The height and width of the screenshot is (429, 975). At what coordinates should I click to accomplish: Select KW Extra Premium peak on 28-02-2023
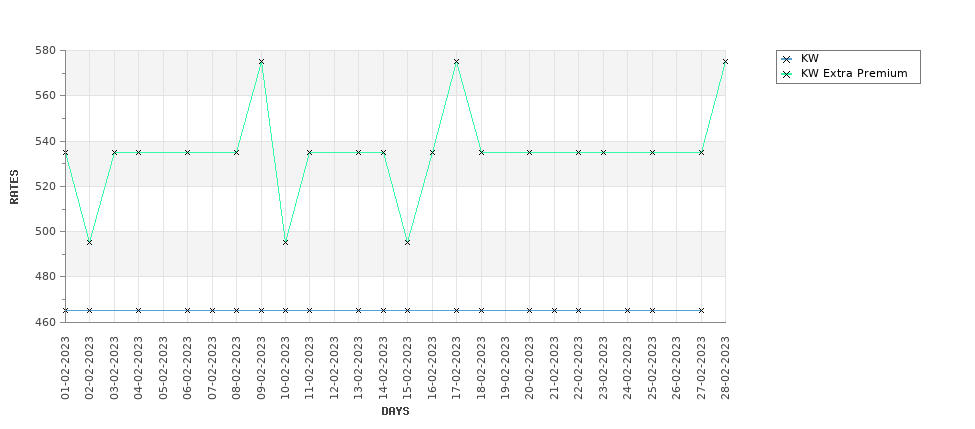click(x=725, y=62)
